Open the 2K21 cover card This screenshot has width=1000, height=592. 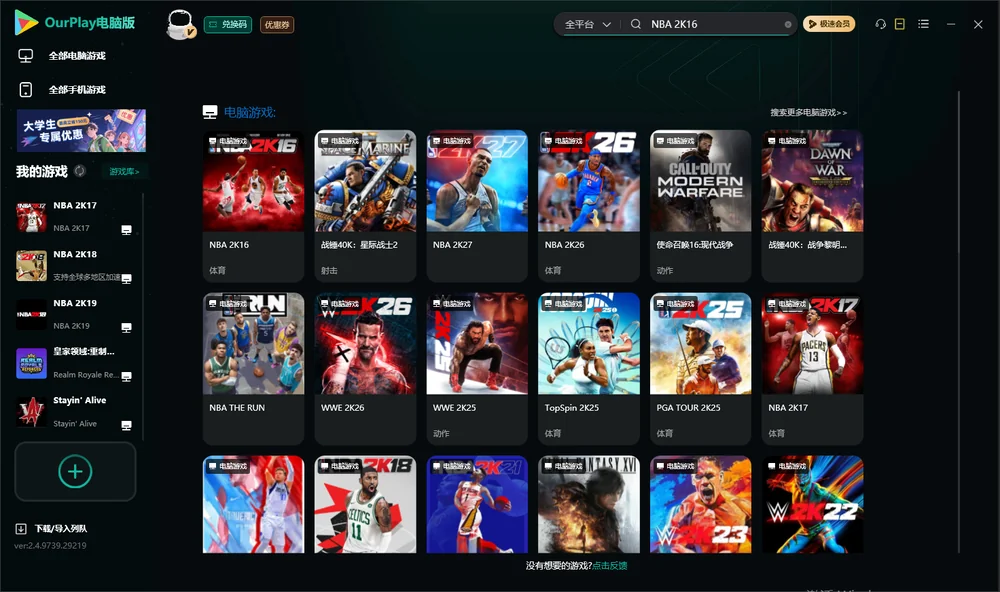tap(477, 505)
